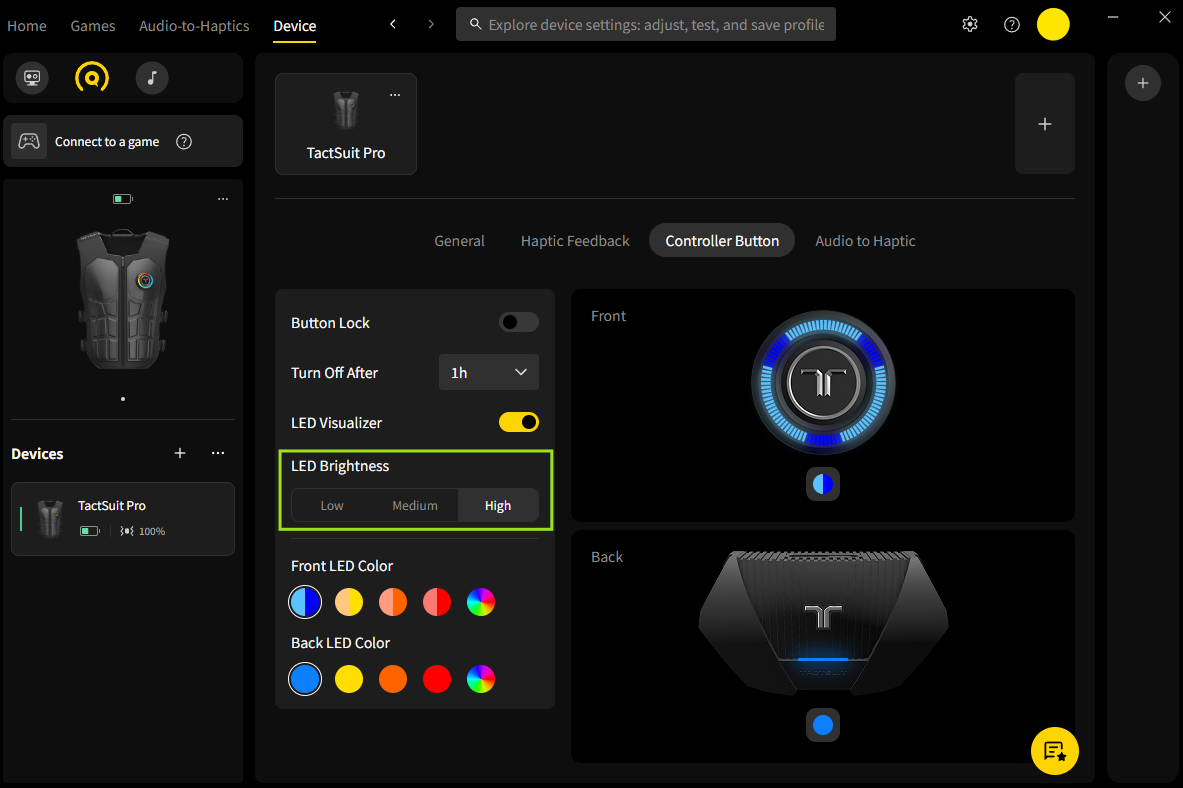Pick blue Front LED Color swatch
The image size is (1183, 788).
click(305, 602)
